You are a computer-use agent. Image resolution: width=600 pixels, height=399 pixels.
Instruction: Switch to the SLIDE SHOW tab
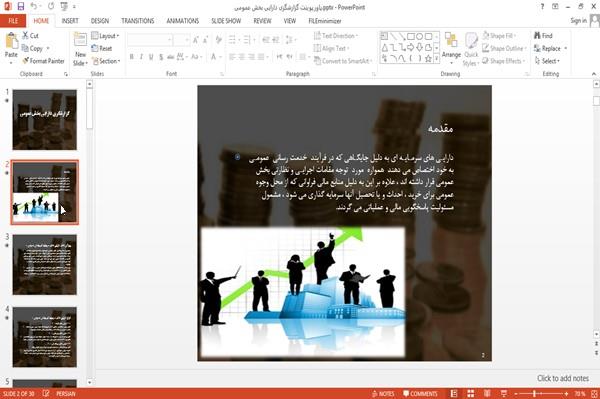(226, 21)
